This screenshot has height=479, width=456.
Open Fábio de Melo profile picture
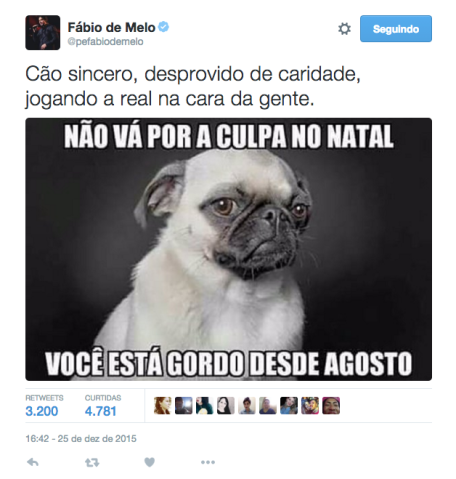tap(43, 33)
